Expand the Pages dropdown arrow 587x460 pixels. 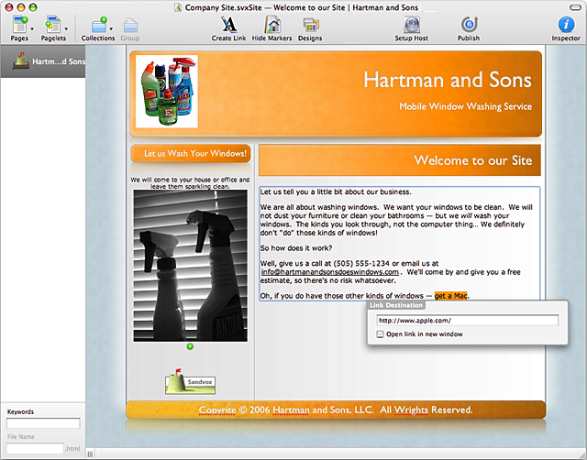click(32, 28)
